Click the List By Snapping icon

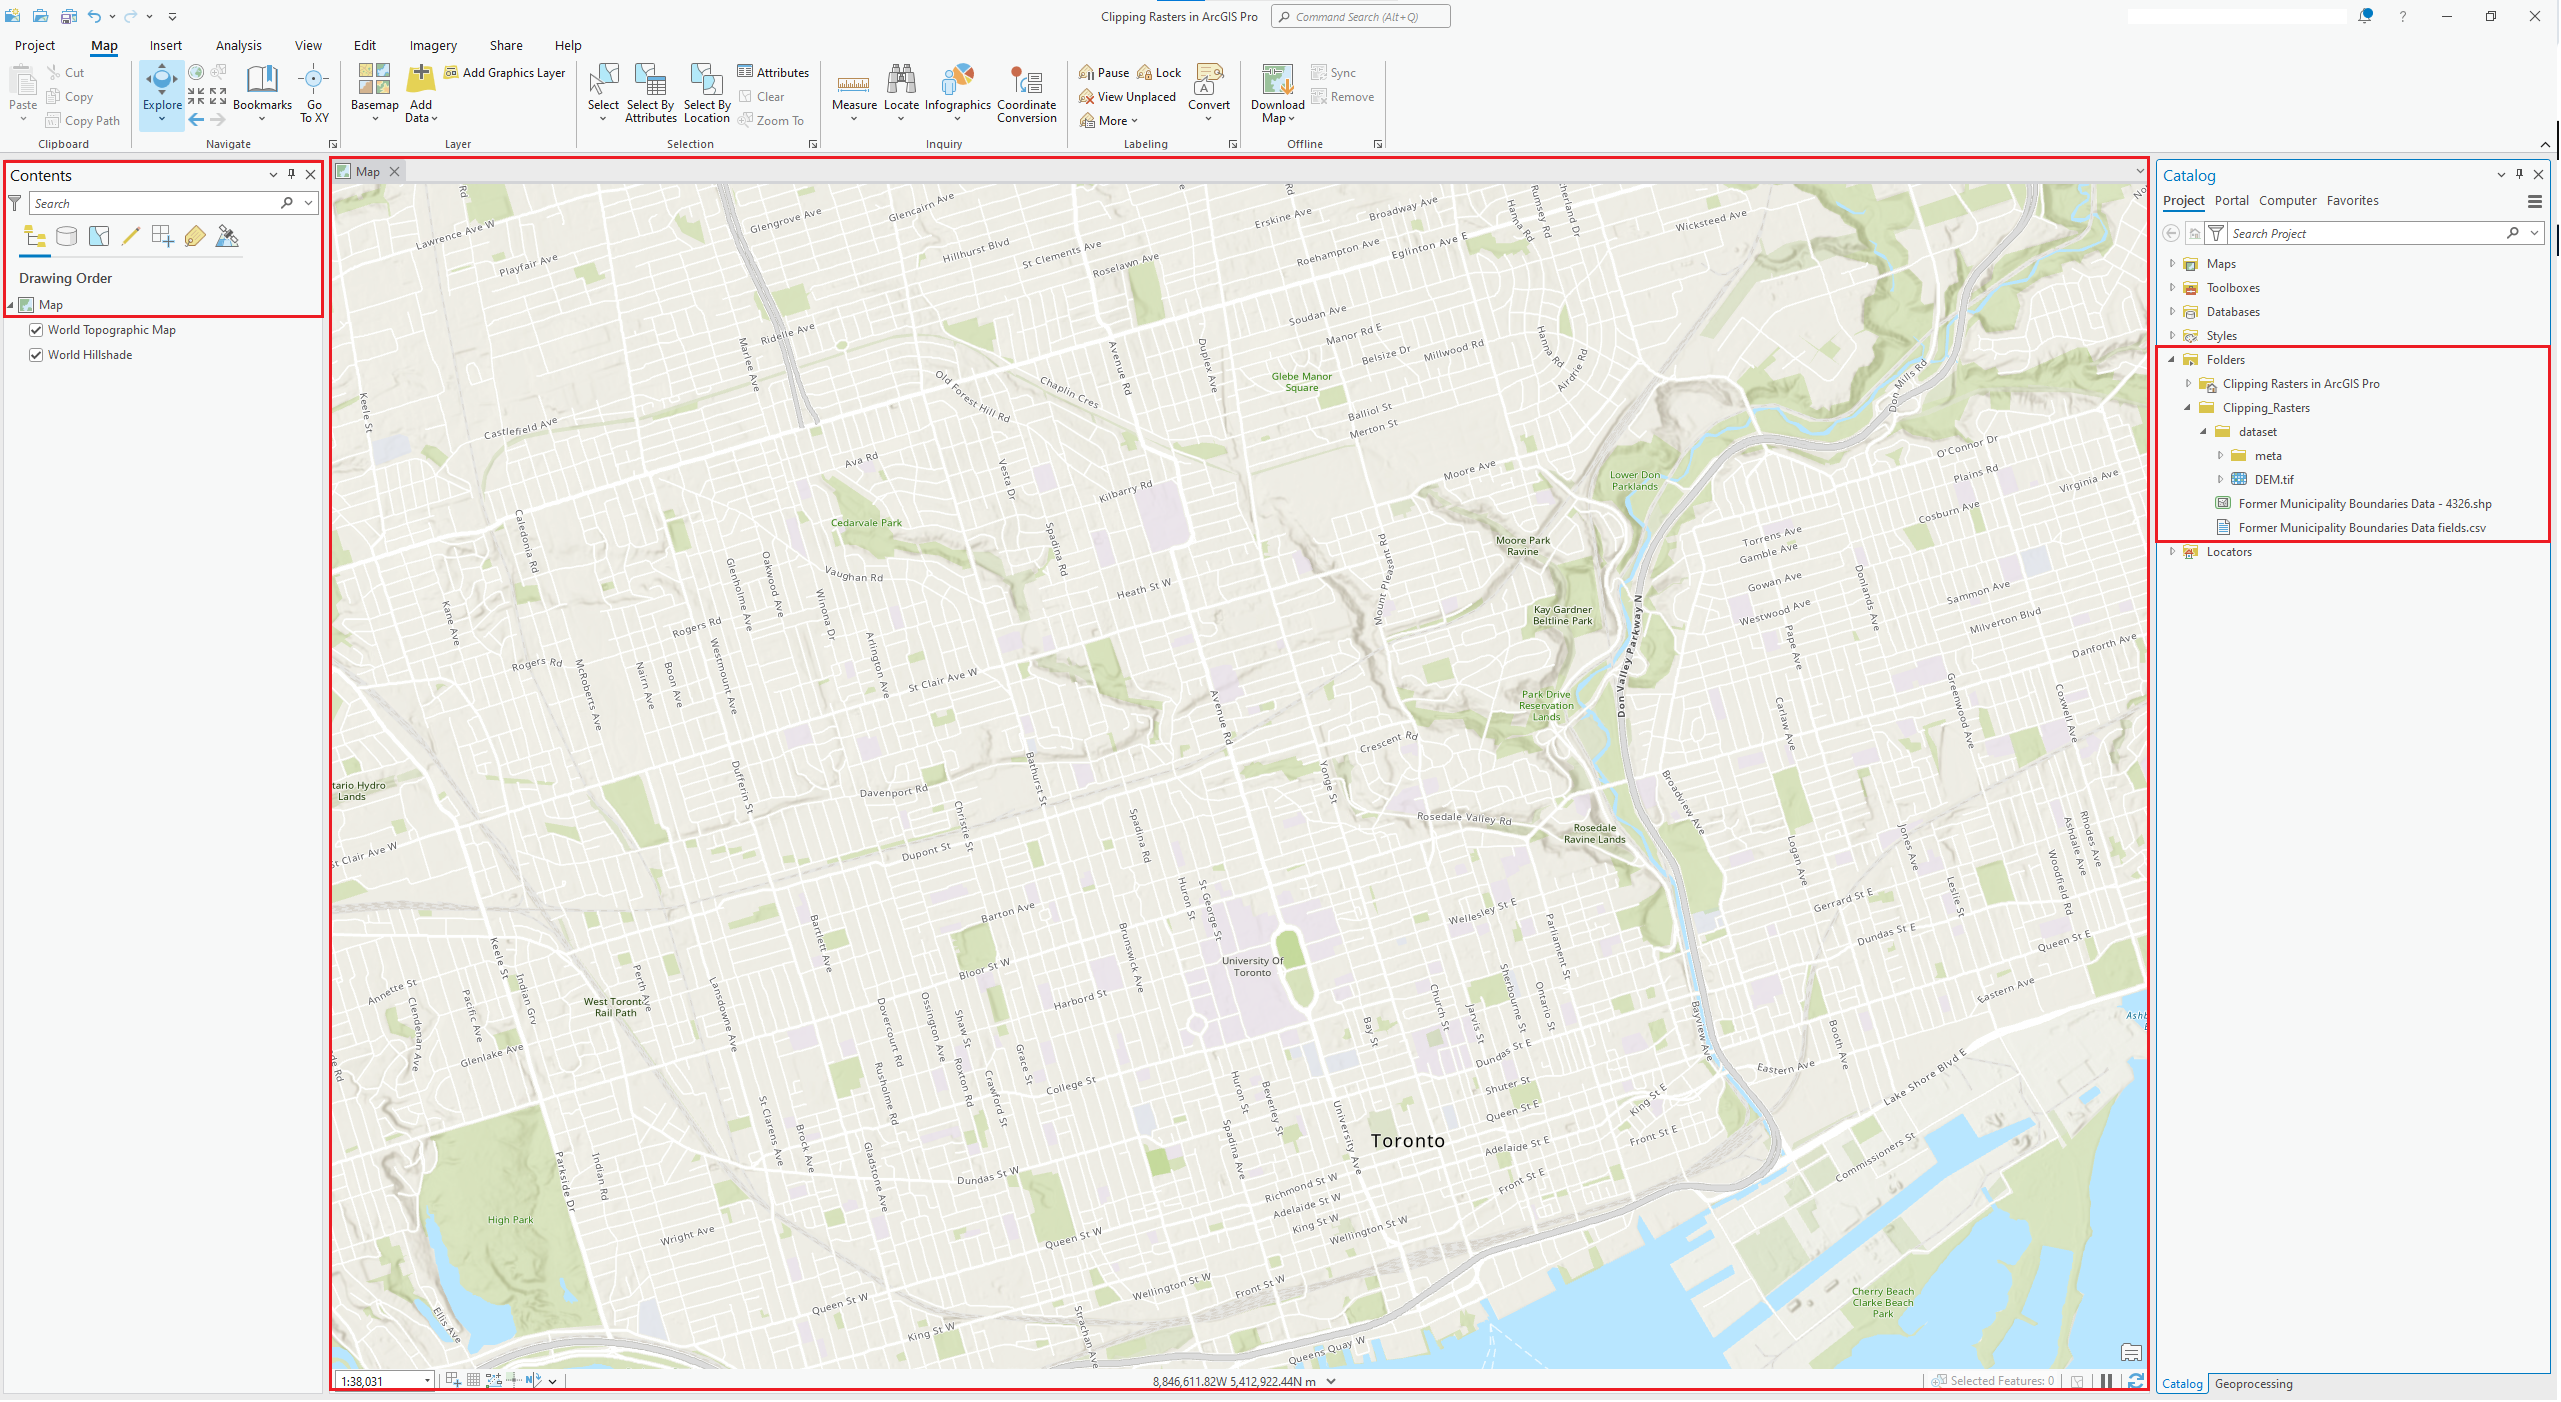(162, 237)
